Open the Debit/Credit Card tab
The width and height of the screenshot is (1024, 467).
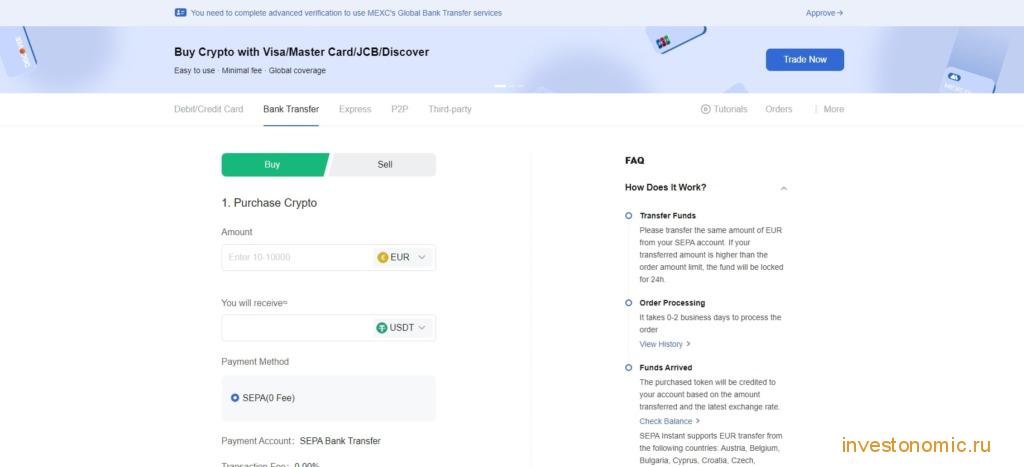208,109
